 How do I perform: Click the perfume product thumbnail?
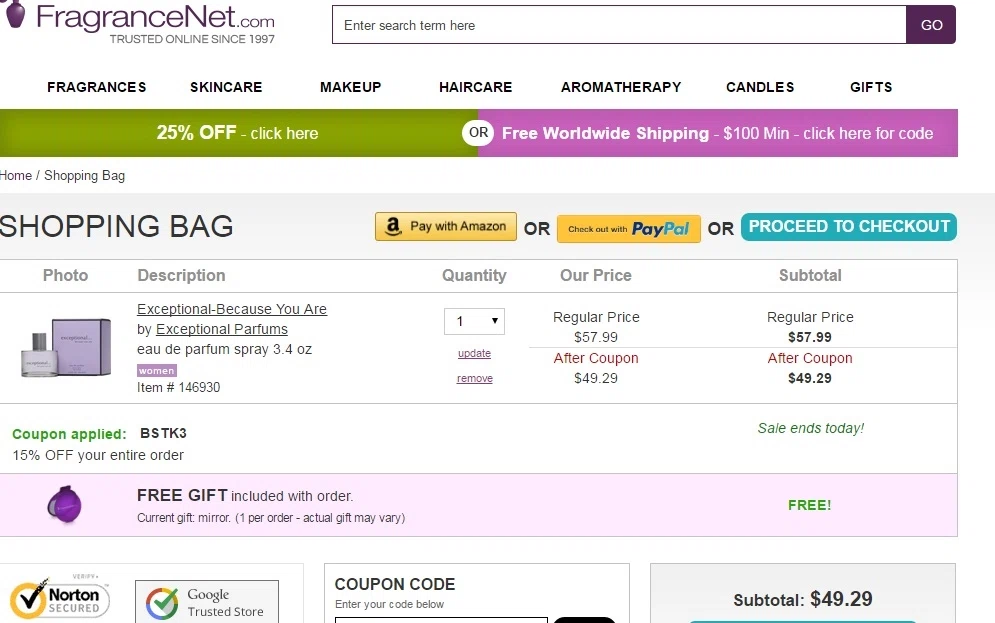[66, 348]
